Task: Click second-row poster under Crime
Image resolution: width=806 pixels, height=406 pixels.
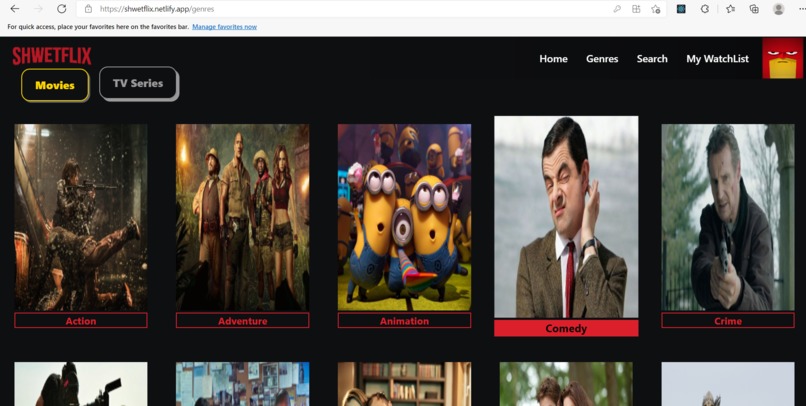Action: click(728, 384)
